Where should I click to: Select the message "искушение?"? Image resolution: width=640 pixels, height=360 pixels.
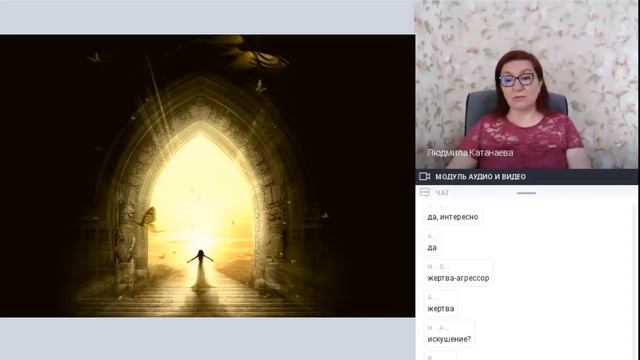449,339
